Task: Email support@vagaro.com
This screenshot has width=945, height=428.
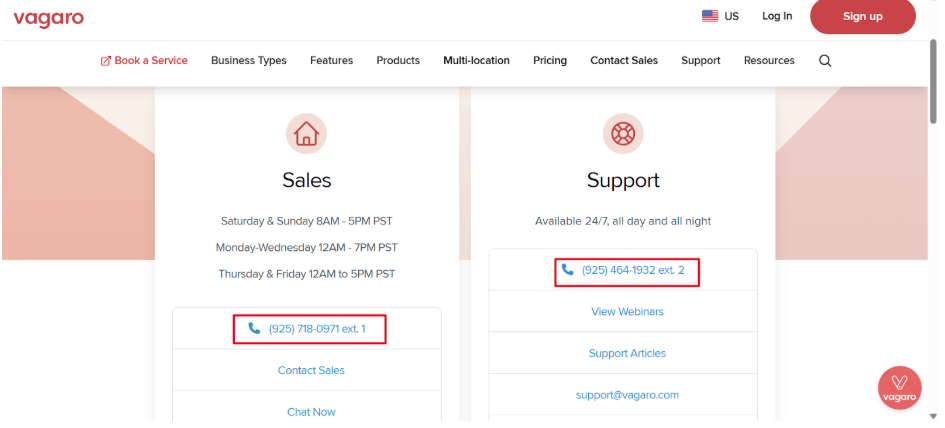Action: (627, 395)
